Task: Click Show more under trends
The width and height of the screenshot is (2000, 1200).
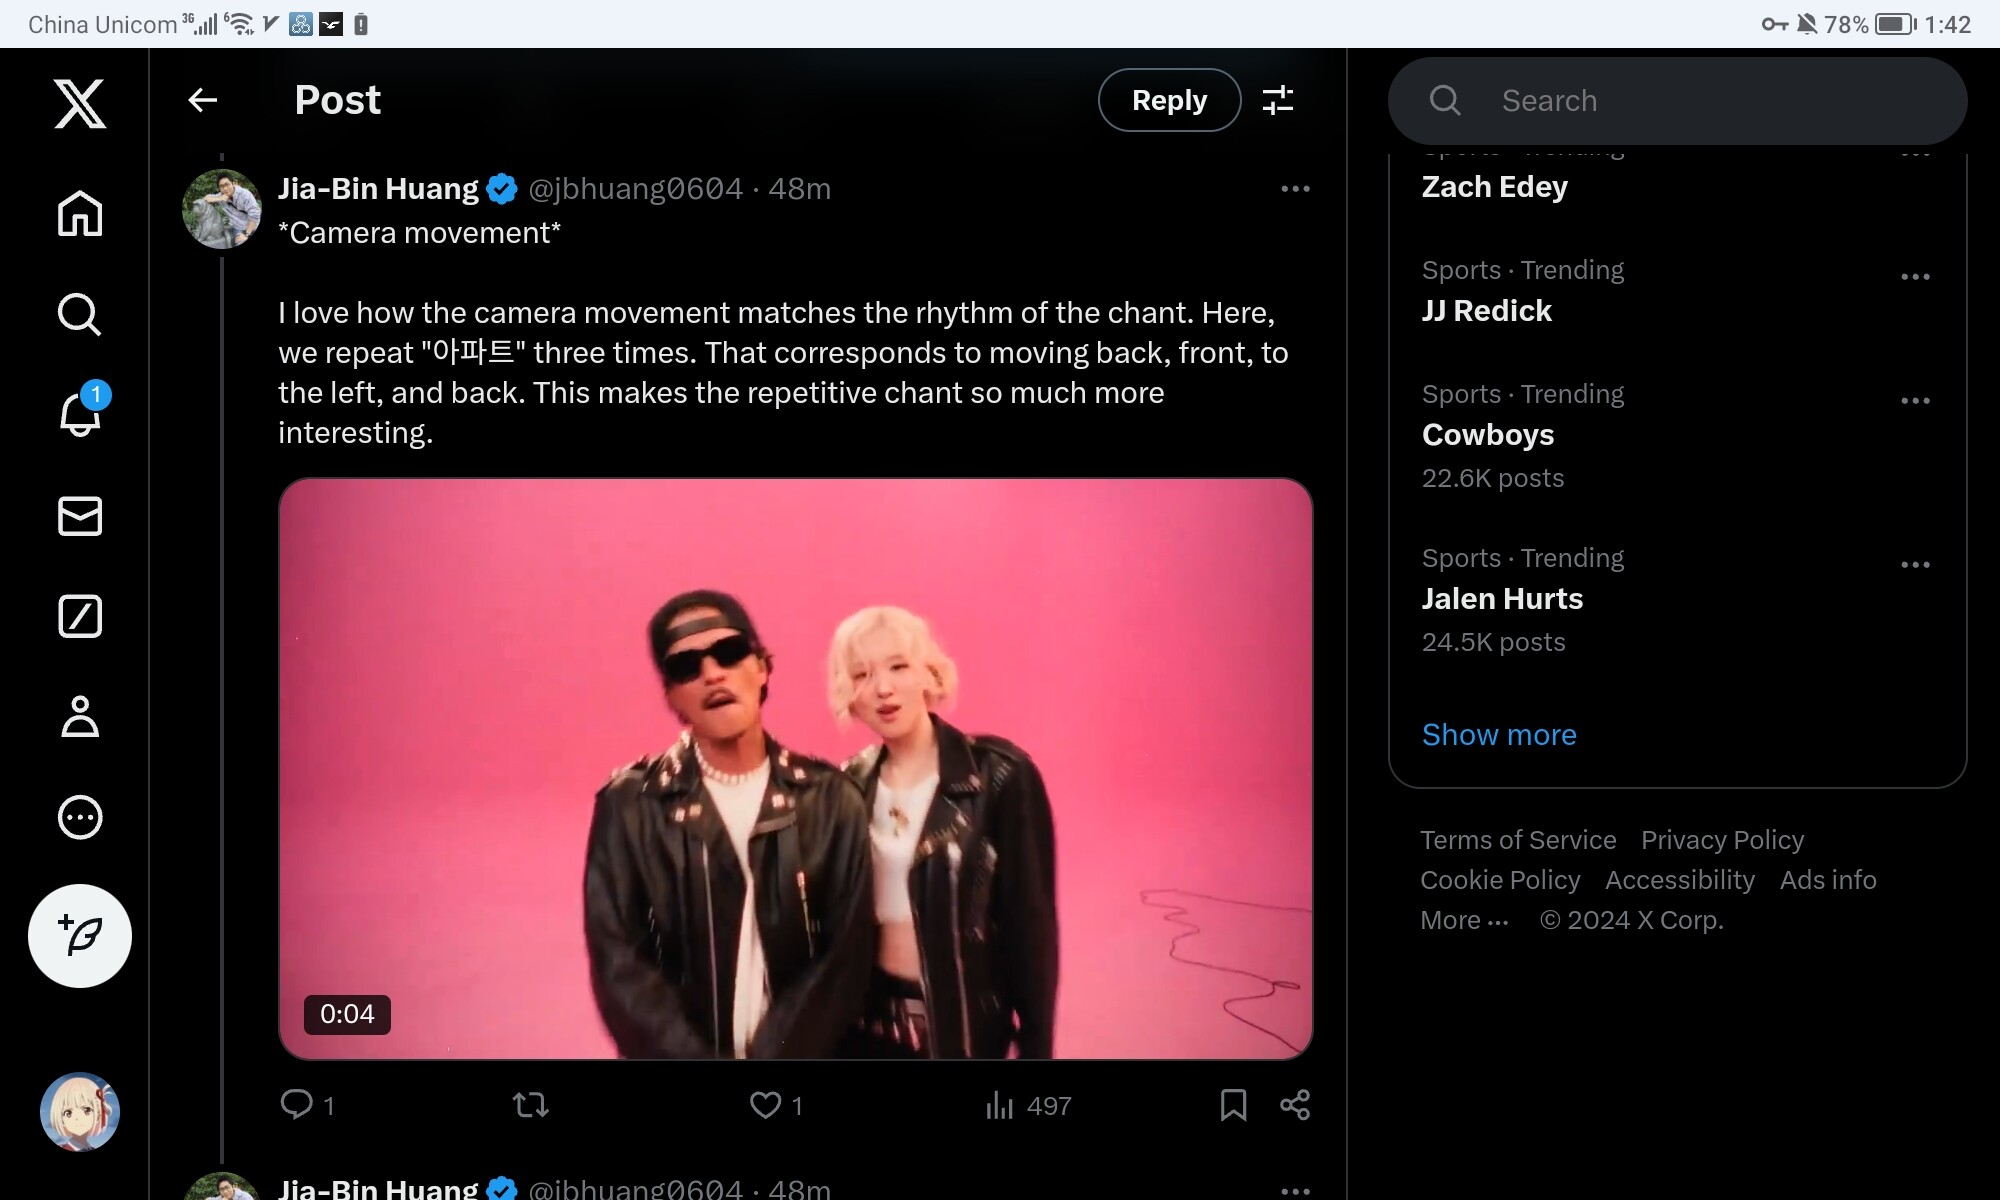Action: click(1499, 735)
